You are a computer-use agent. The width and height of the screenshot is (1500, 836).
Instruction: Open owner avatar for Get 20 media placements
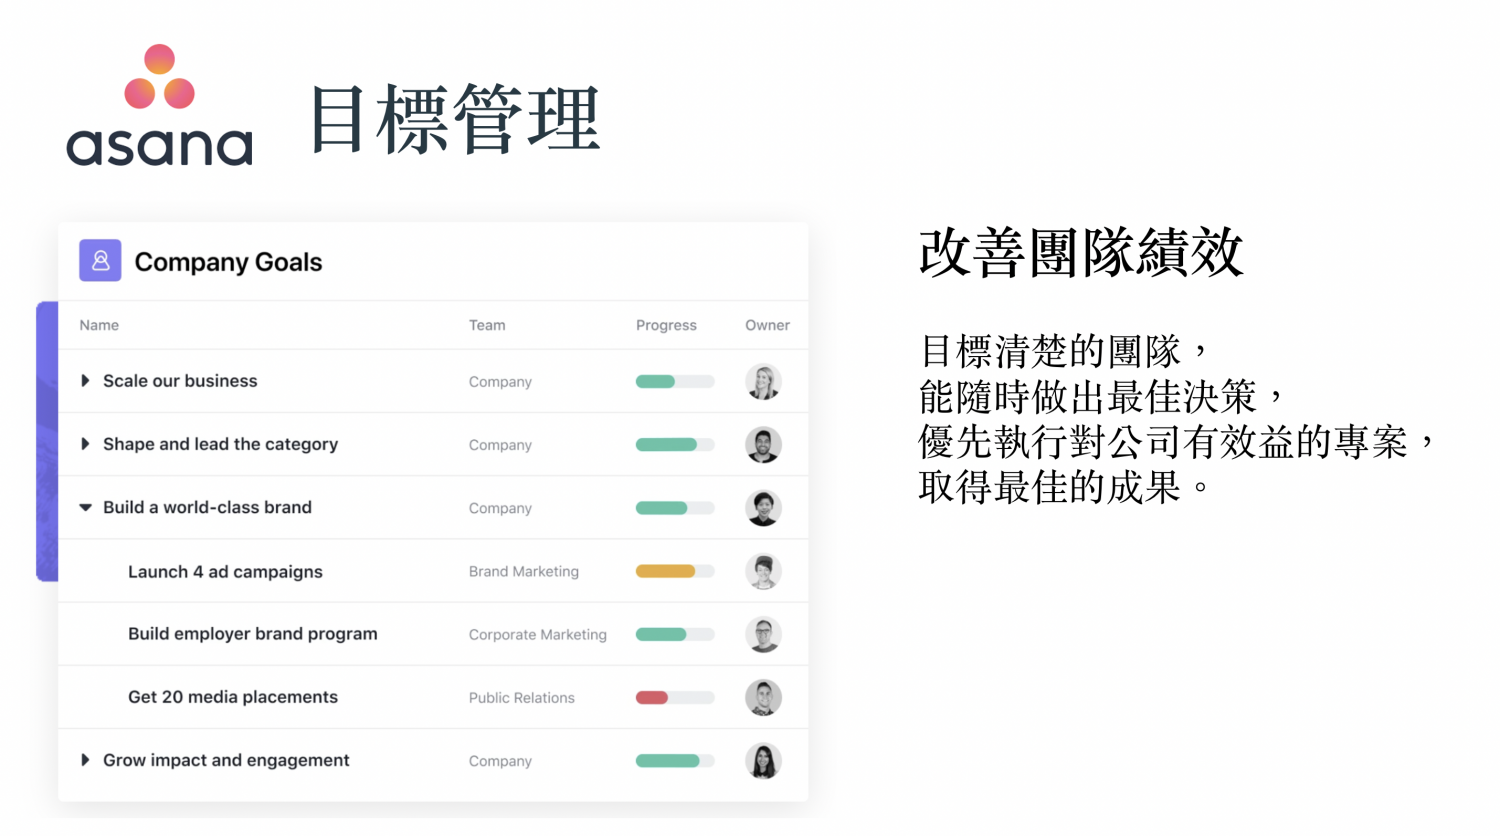(763, 698)
